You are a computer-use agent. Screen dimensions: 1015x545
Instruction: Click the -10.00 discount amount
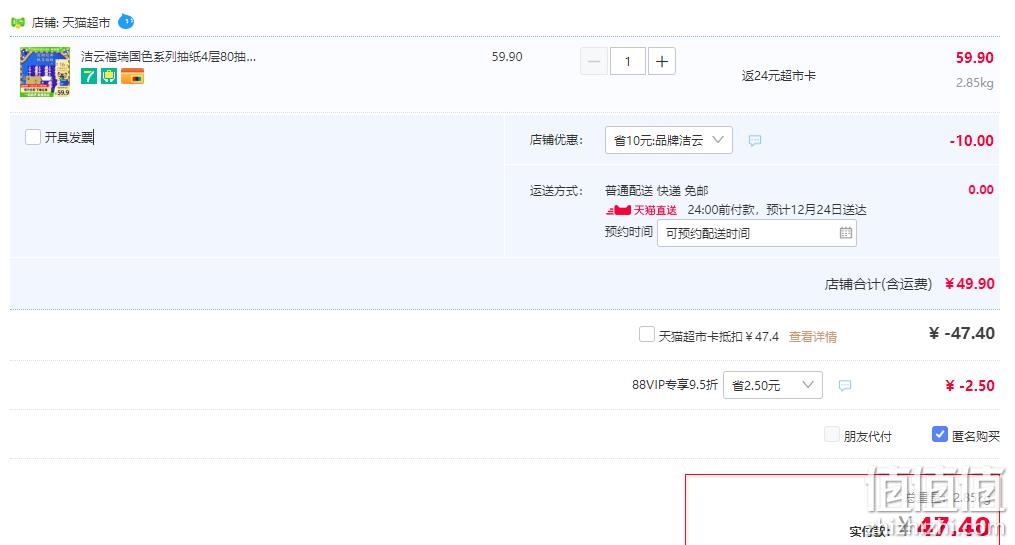(972, 140)
